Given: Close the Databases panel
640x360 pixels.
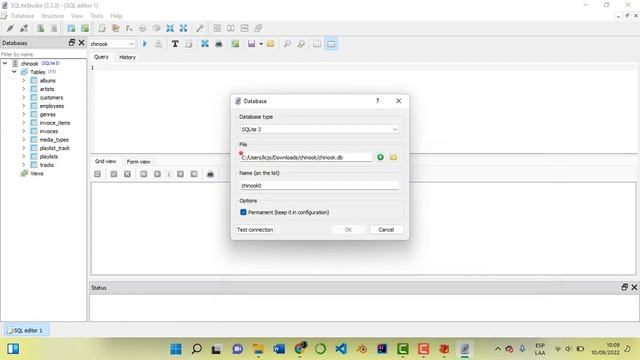Looking at the screenshot, I should pyautogui.click(x=82, y=42).
